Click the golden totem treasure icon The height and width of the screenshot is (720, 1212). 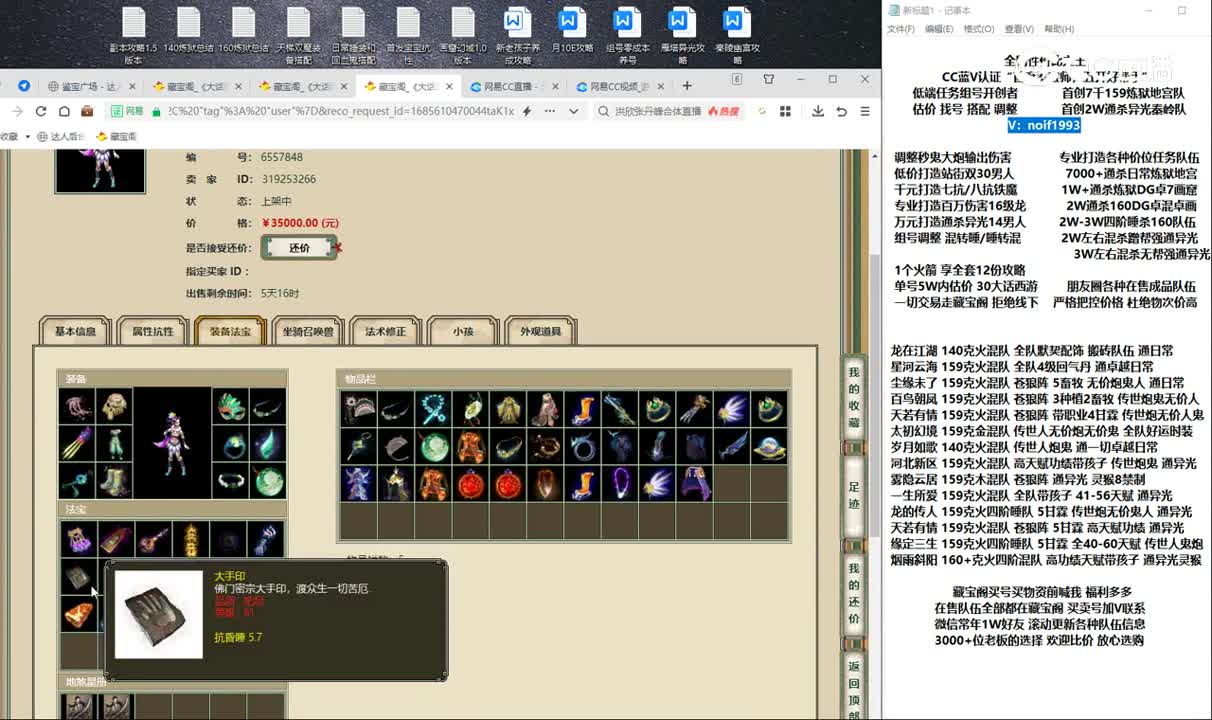click(190, 539)
